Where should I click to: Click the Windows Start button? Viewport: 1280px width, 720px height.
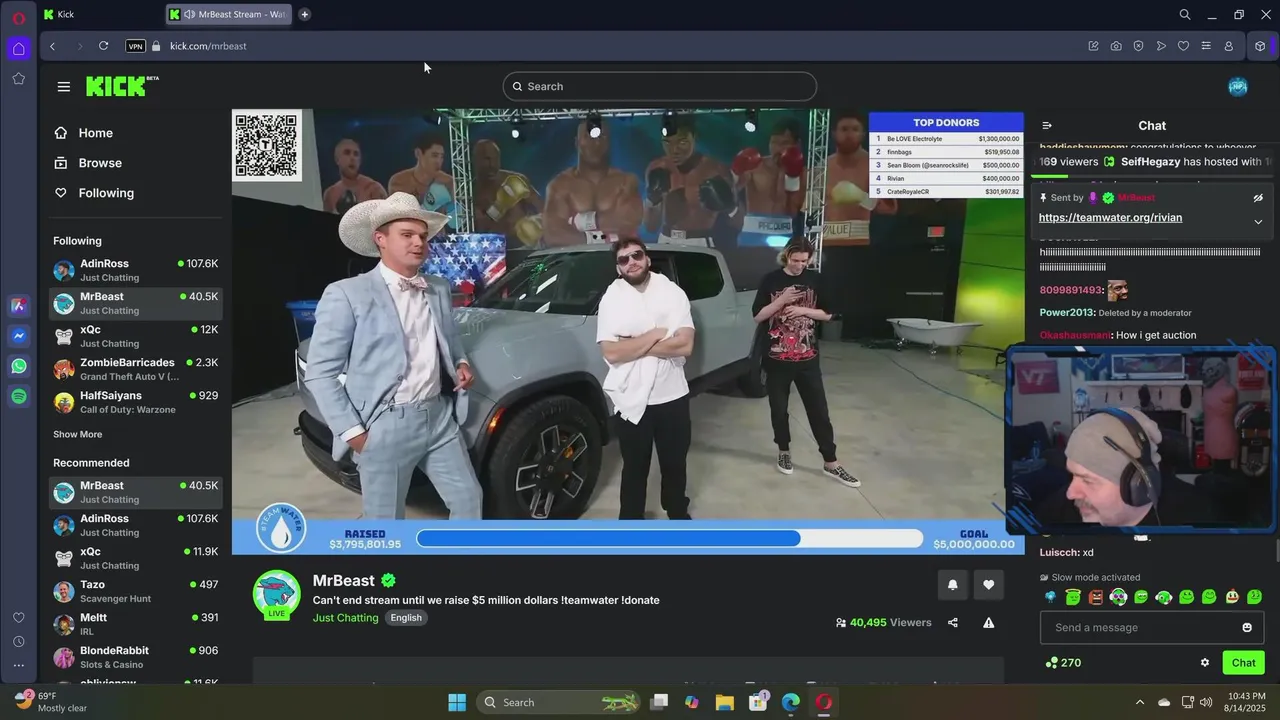click(457, 702)
